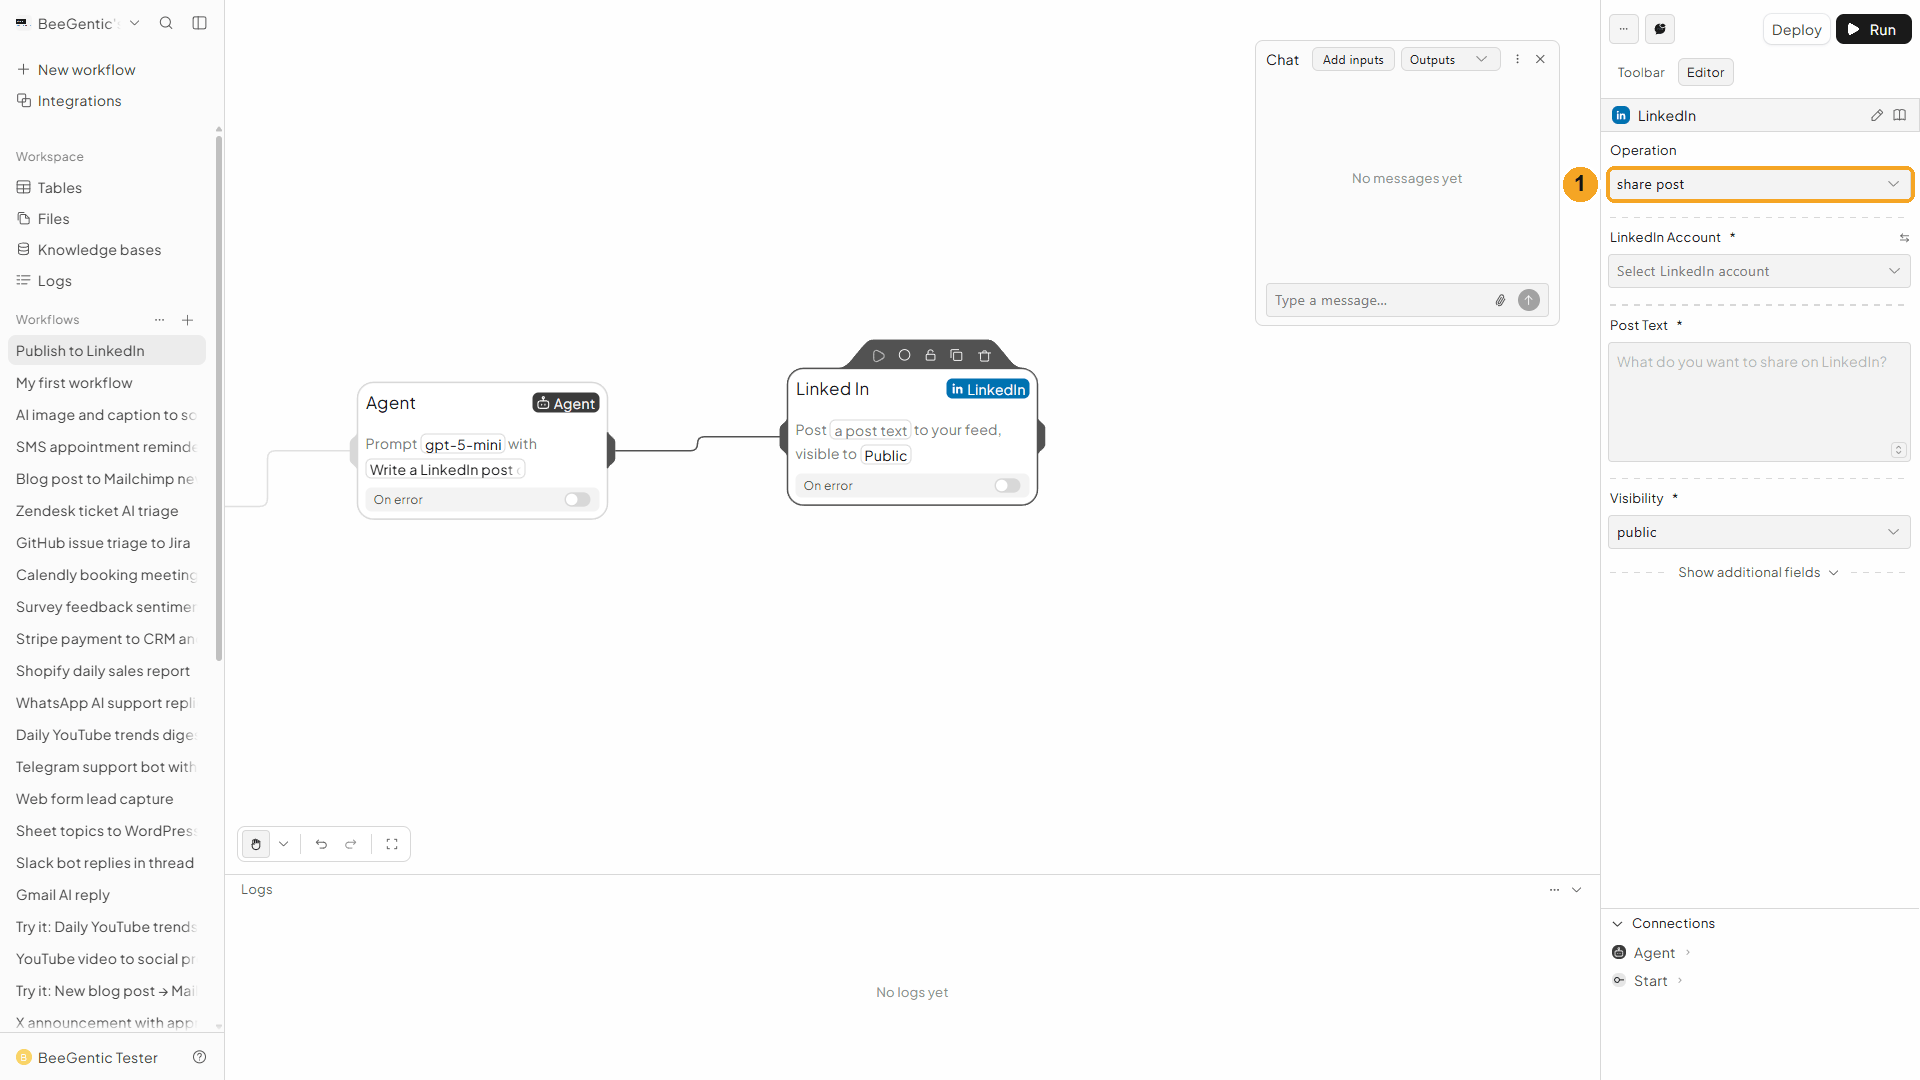Image resolution: width=1920 pixels, height=1080 pixels.
Task: Run the LinkedIn node from its toolbar
Action: point(878,355)
